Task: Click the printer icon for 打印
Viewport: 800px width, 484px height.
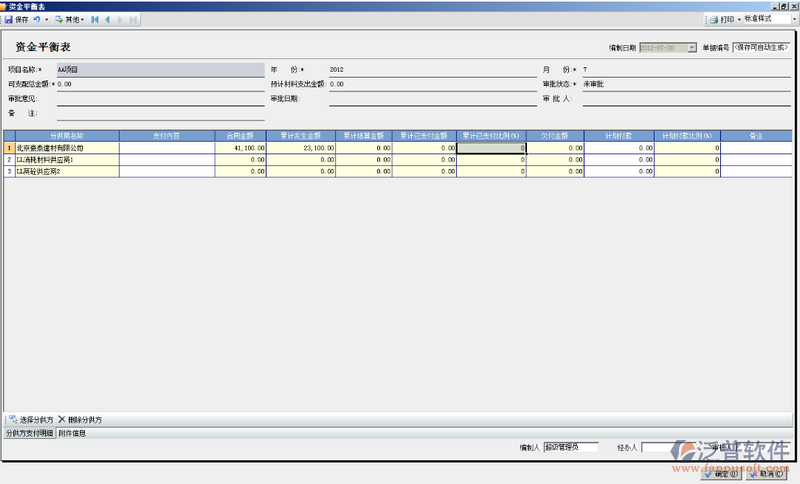Action: point(714,19)
